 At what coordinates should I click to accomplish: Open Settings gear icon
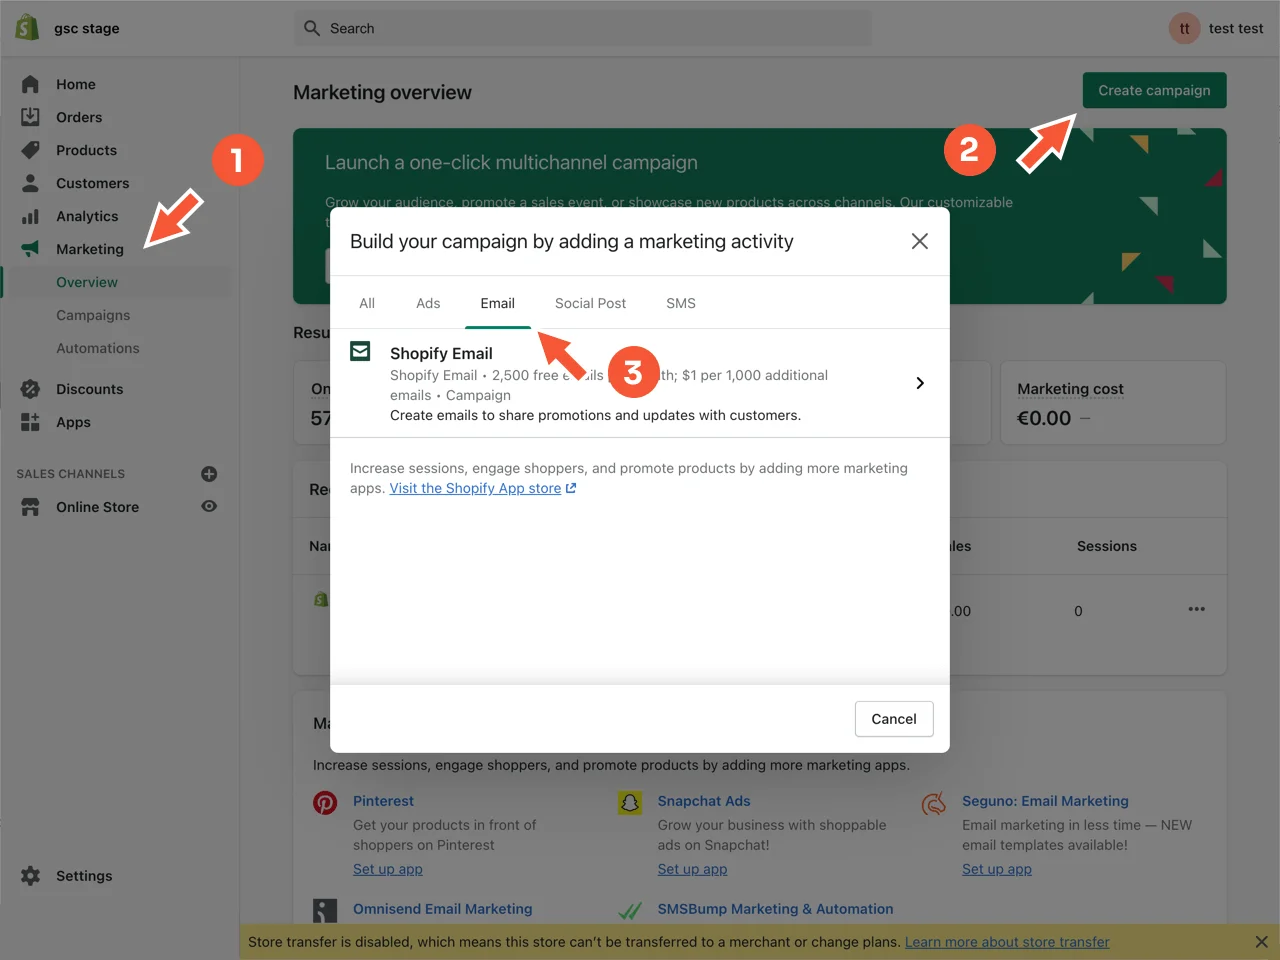click(30, 876)
